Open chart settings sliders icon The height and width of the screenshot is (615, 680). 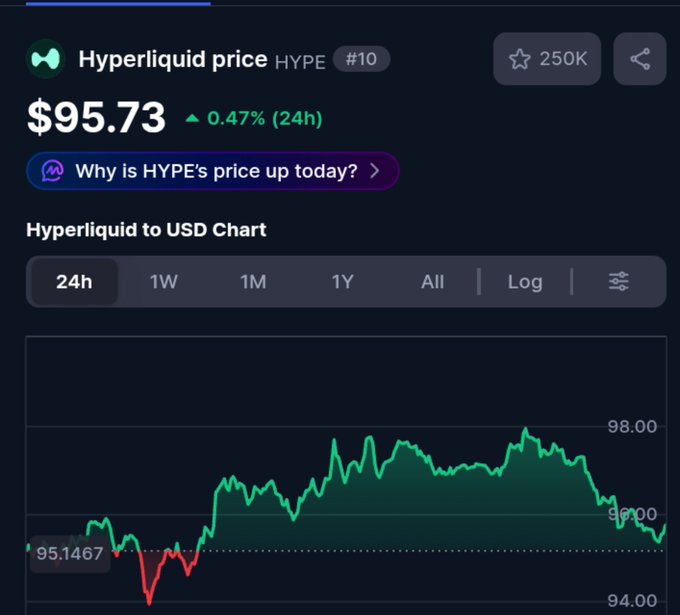click(x=618, y=281)
